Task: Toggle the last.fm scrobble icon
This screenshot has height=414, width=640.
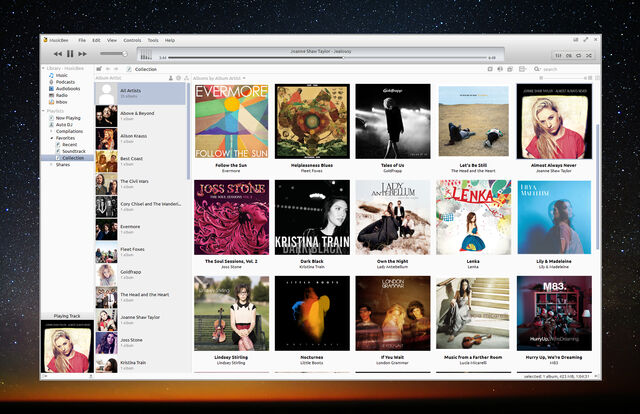Action: click(569, 55)
